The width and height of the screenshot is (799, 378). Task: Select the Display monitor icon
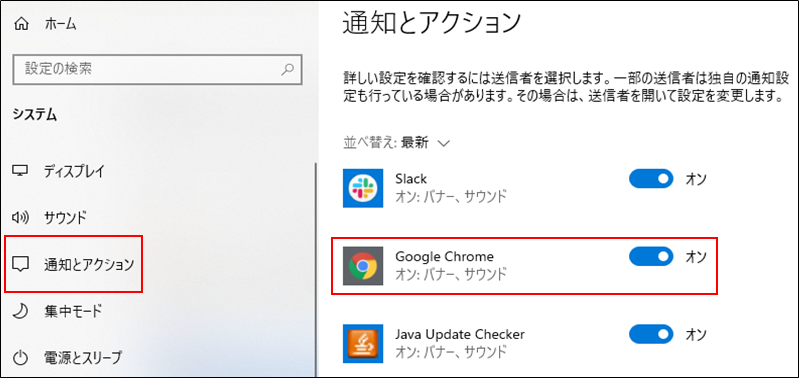click(20, 171)
